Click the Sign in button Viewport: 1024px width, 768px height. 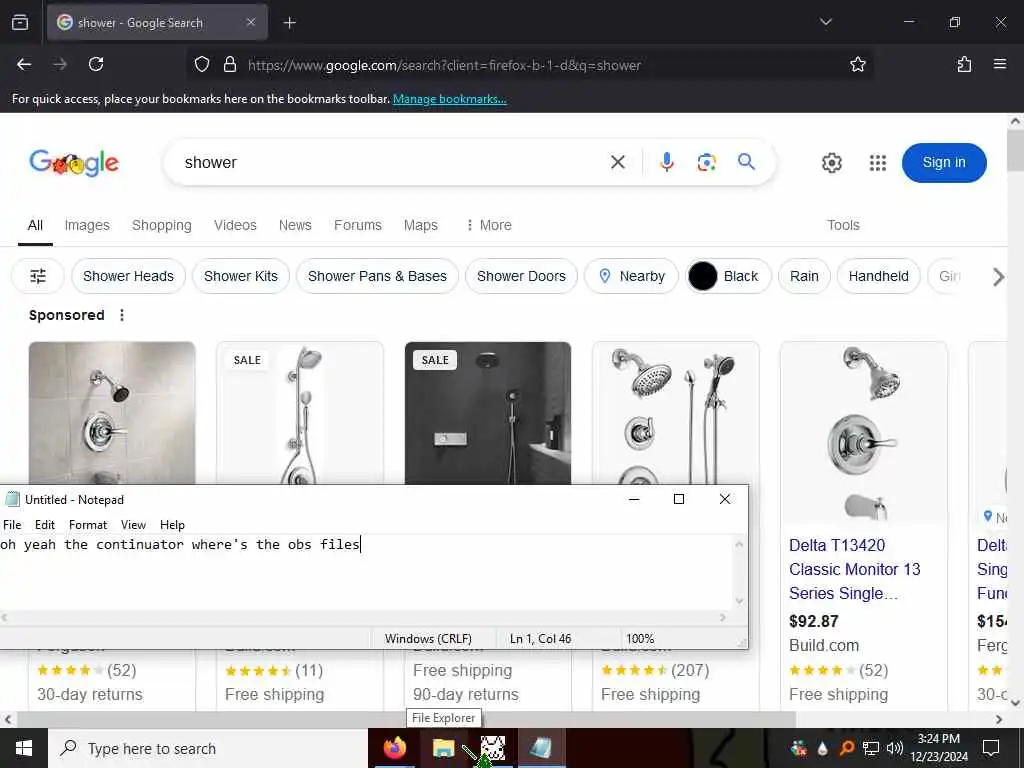(944, 163)
